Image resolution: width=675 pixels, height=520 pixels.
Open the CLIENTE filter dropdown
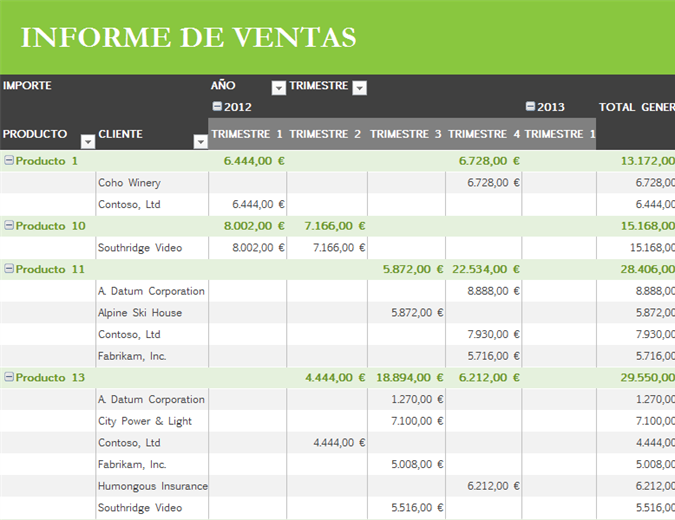point(200,141)
